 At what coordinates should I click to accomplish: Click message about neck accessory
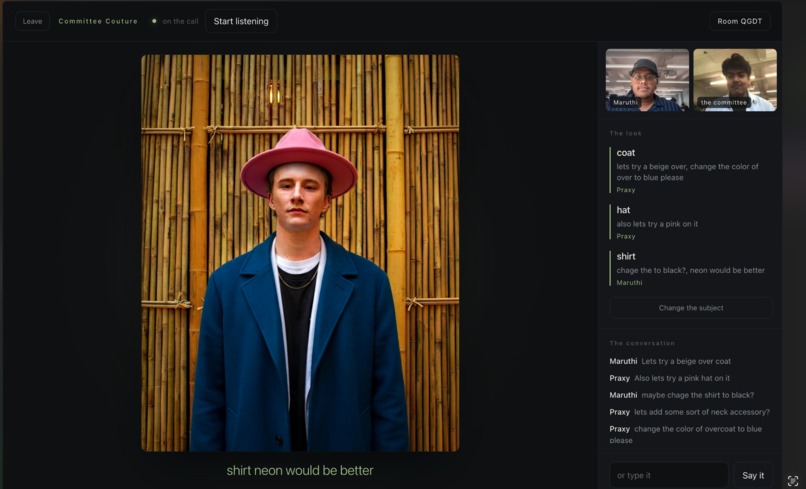[702, 412]
